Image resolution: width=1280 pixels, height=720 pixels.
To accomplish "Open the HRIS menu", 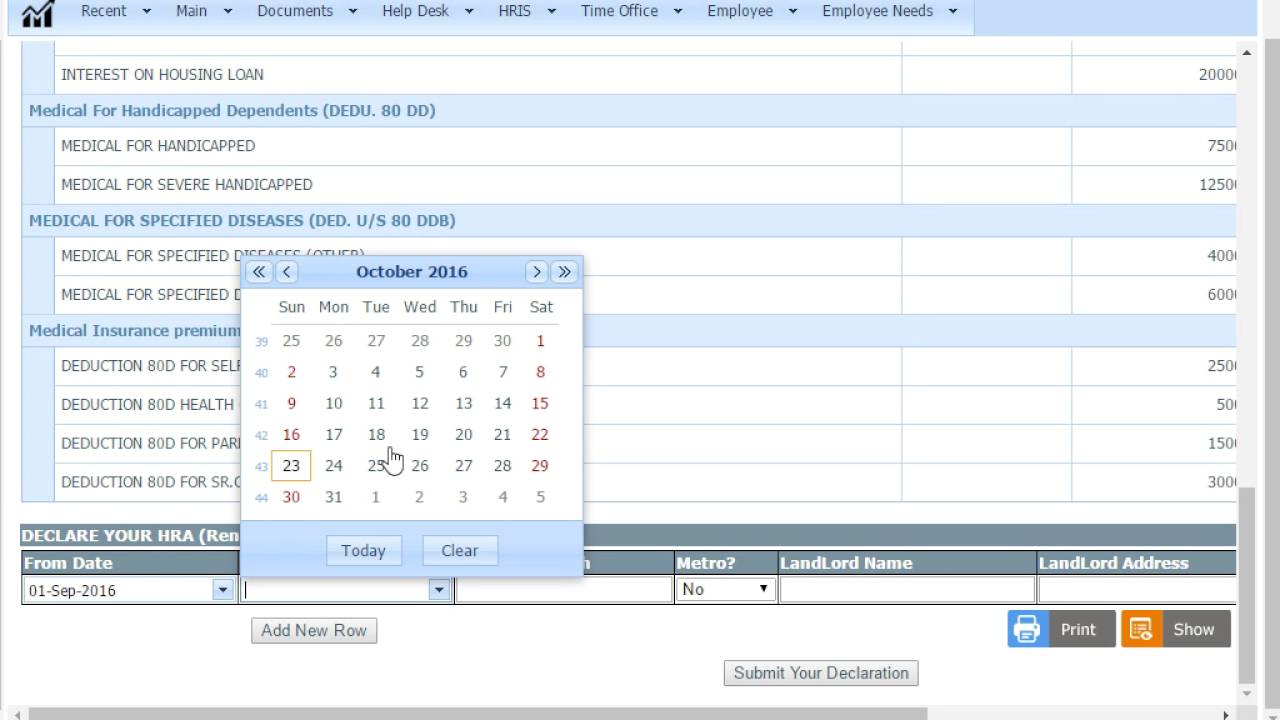I will pos(528,11).
